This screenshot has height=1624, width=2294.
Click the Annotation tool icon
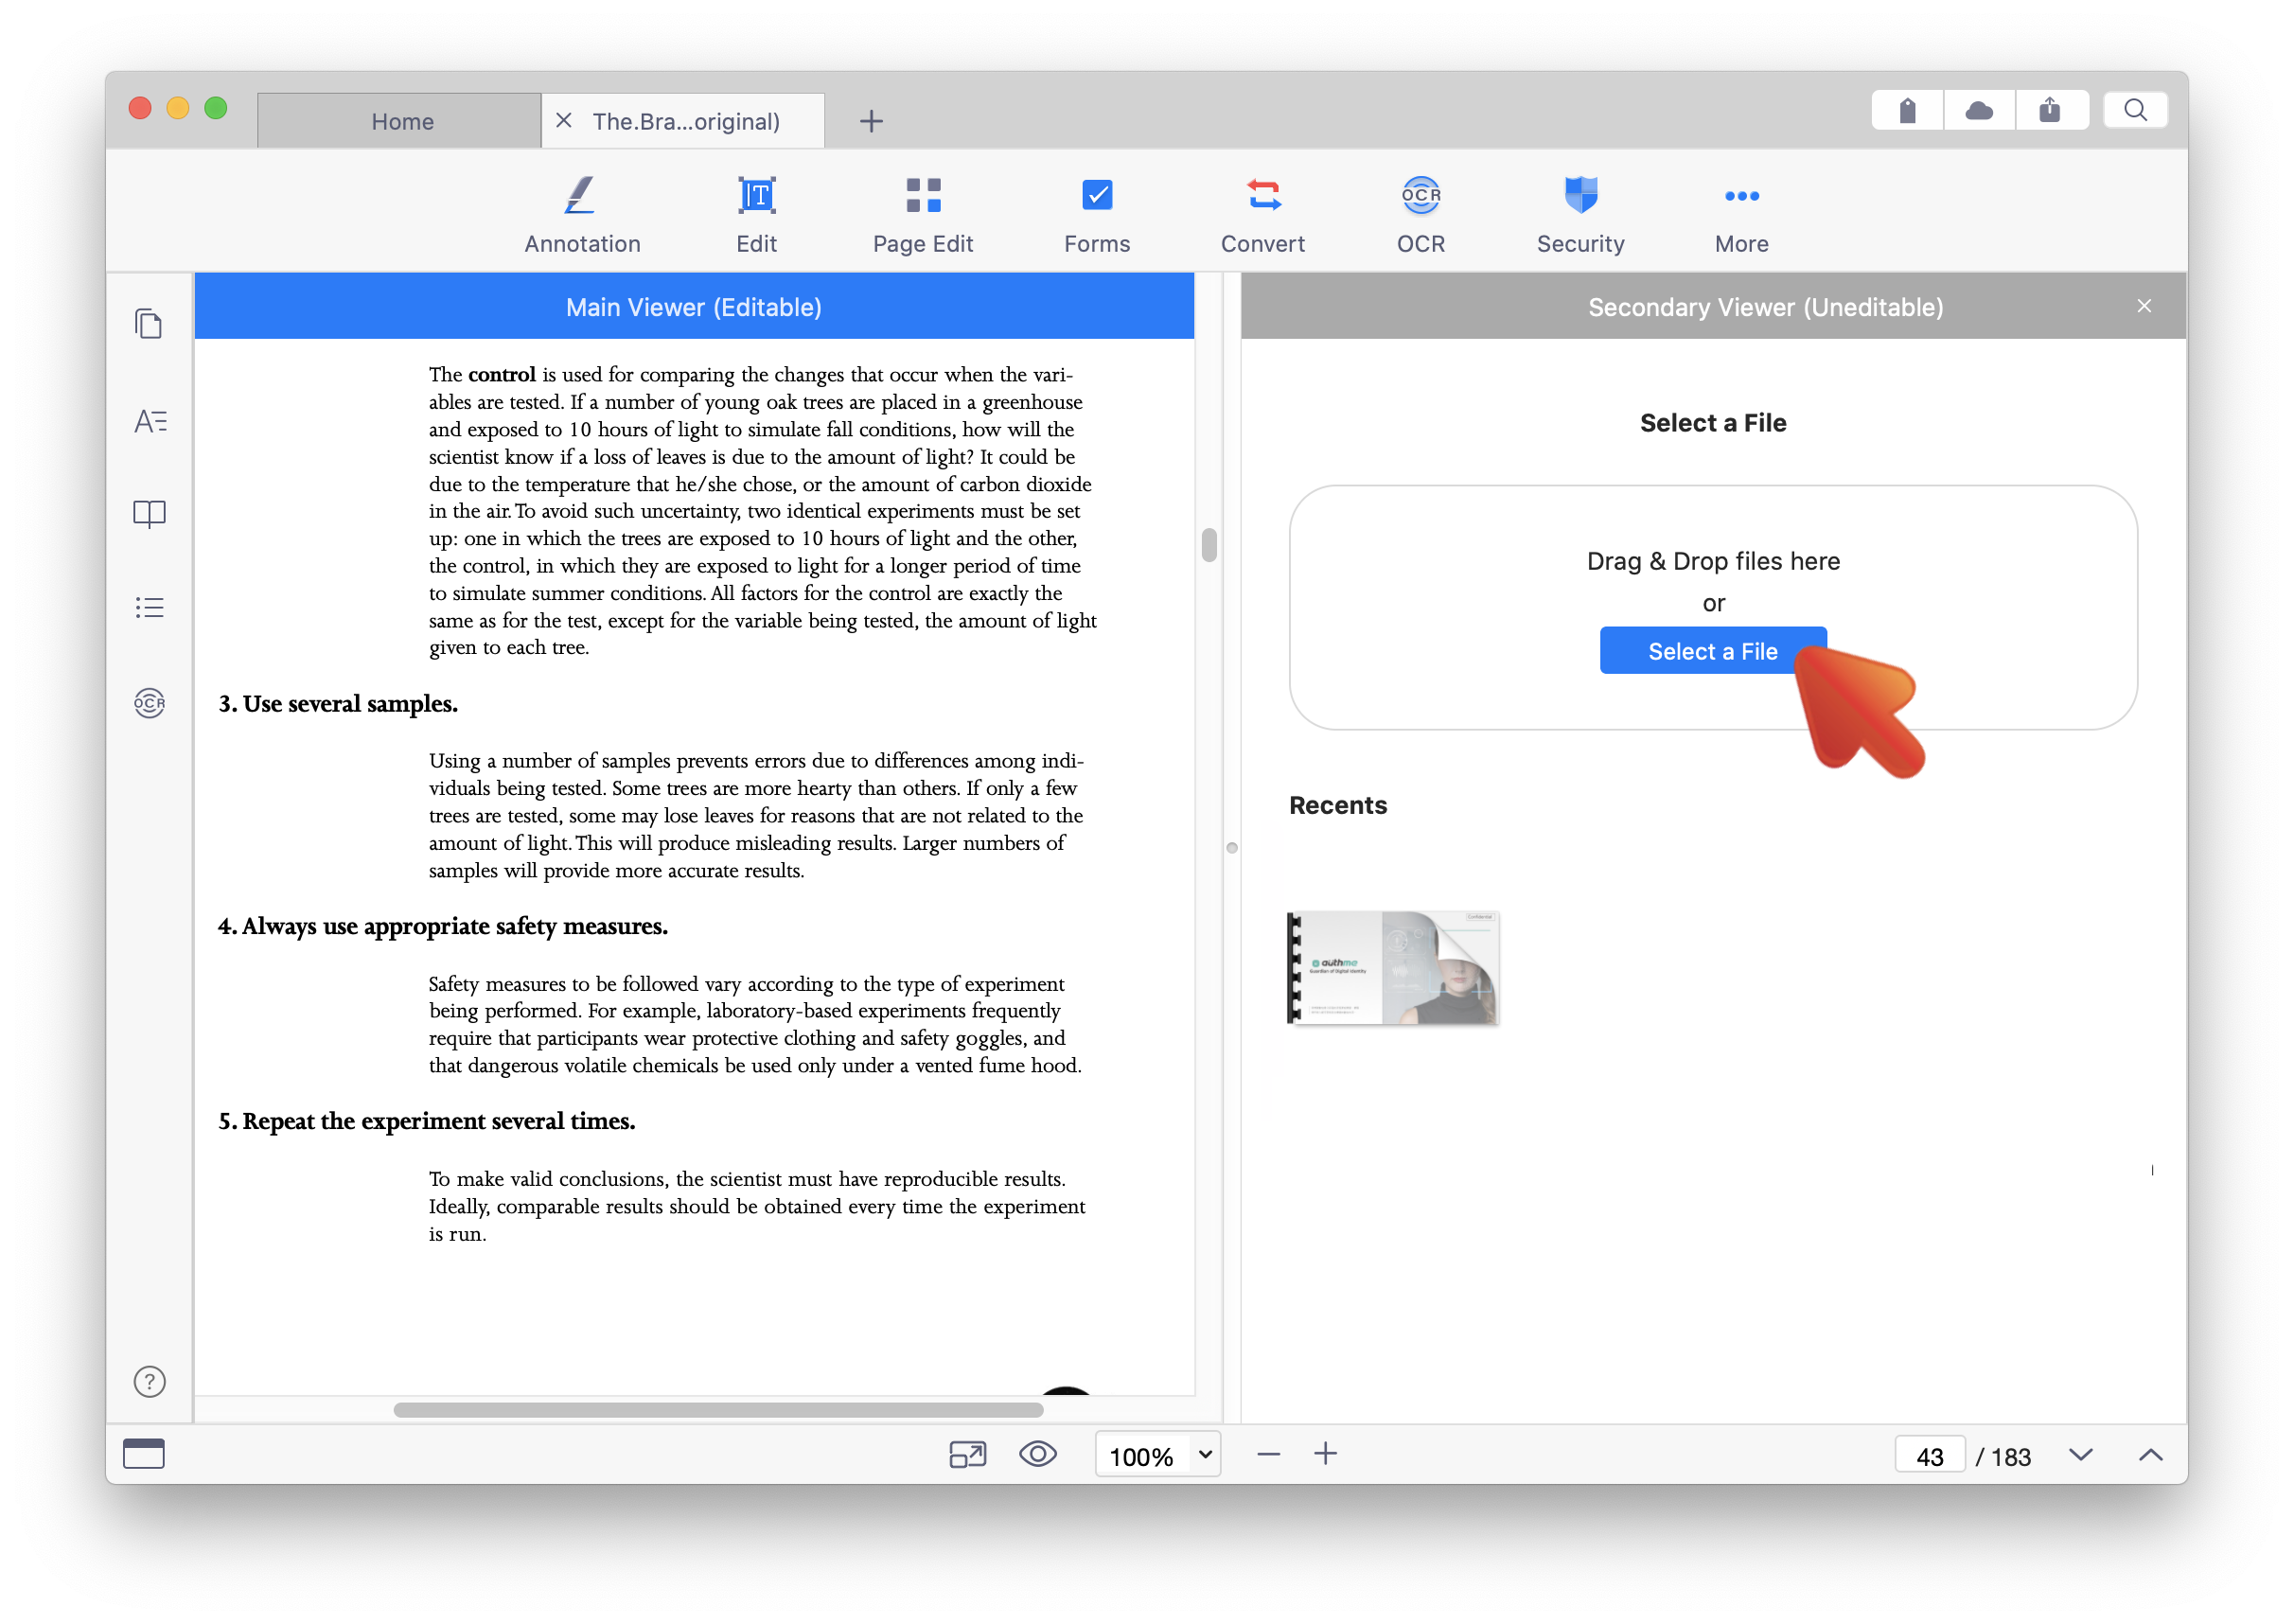point(582,195)
